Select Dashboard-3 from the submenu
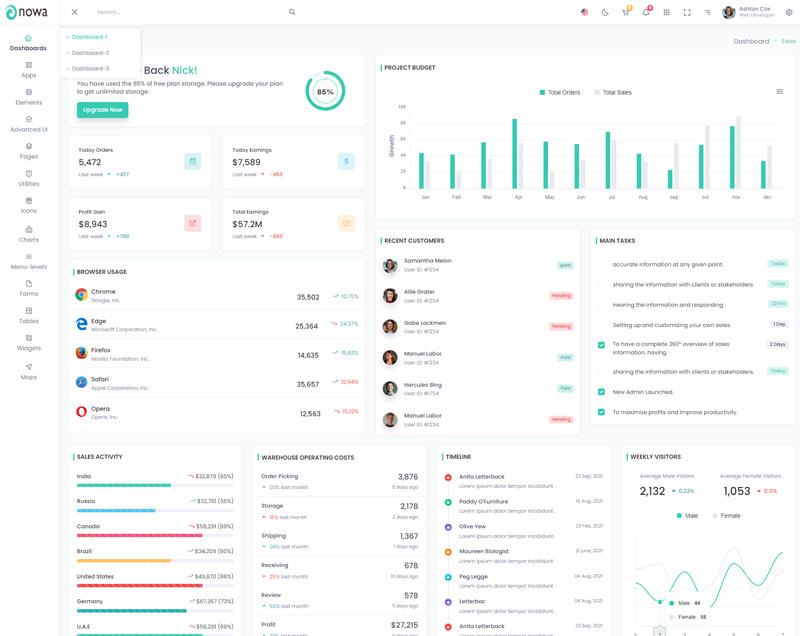 [90, 69]
